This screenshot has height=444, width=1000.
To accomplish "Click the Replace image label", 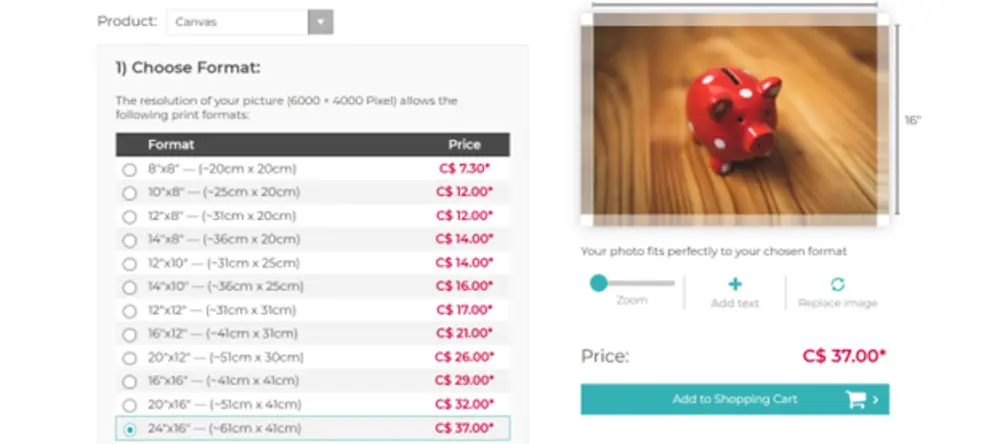I will [837, 303].
